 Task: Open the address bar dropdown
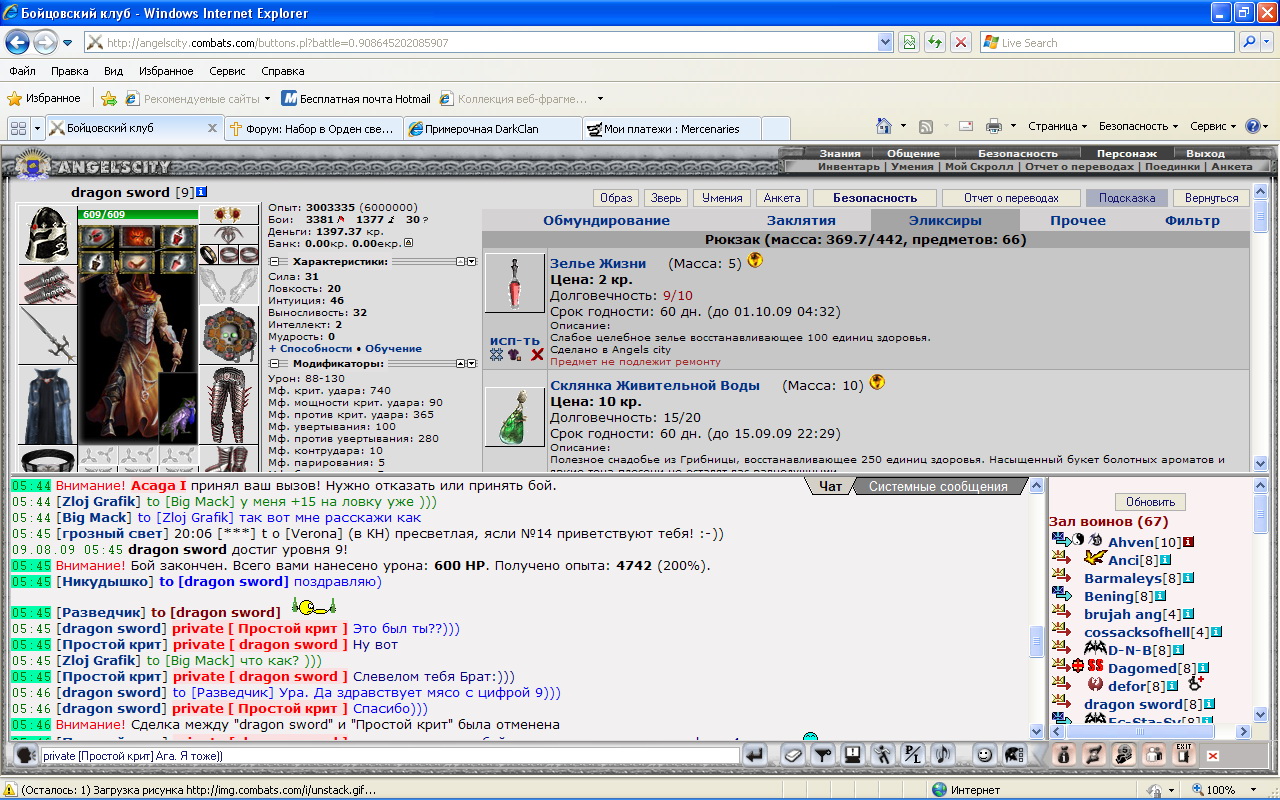click(x=885, y=43)
